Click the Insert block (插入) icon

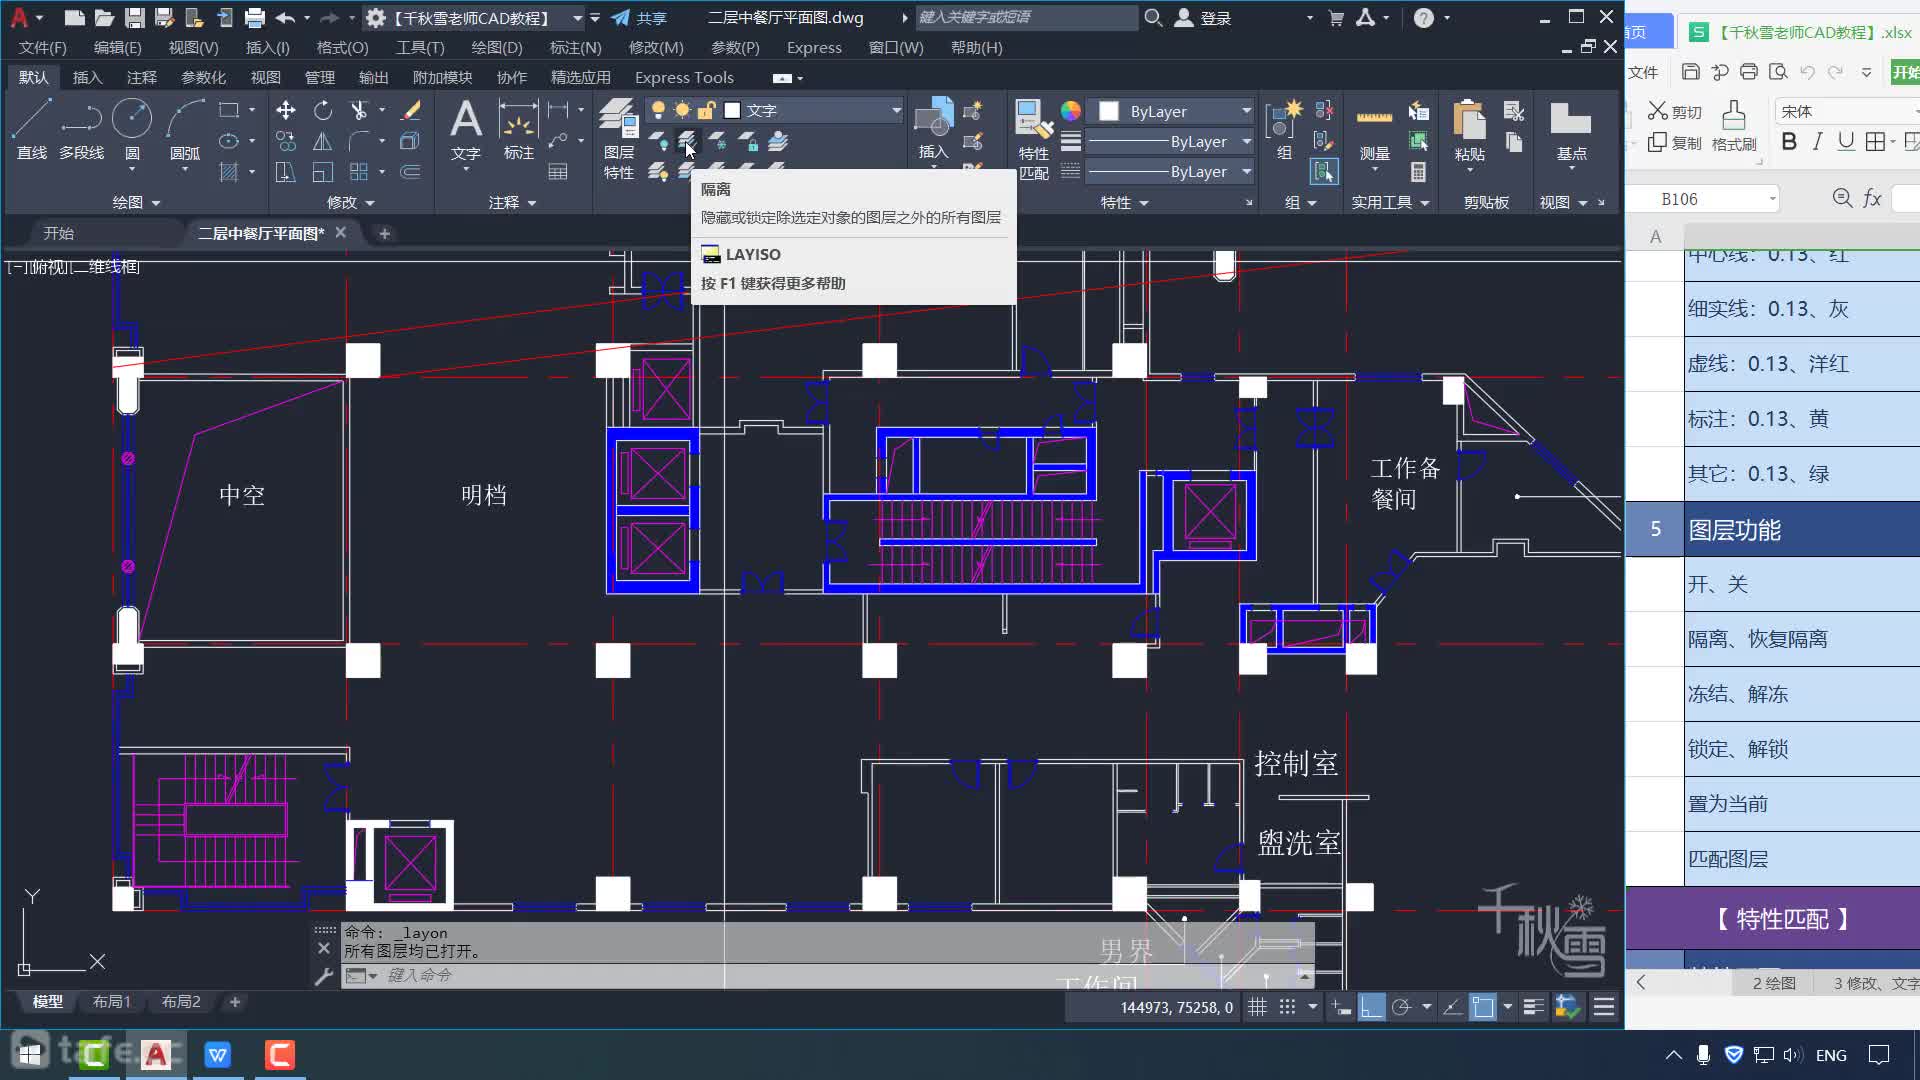(x=933, y=129)
